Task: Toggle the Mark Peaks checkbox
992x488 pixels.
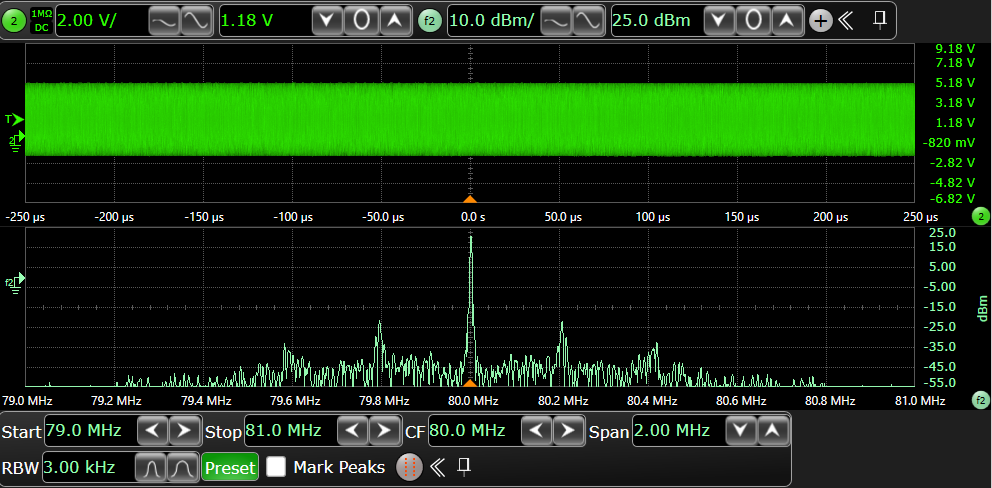Action: [x=276, y=467]
